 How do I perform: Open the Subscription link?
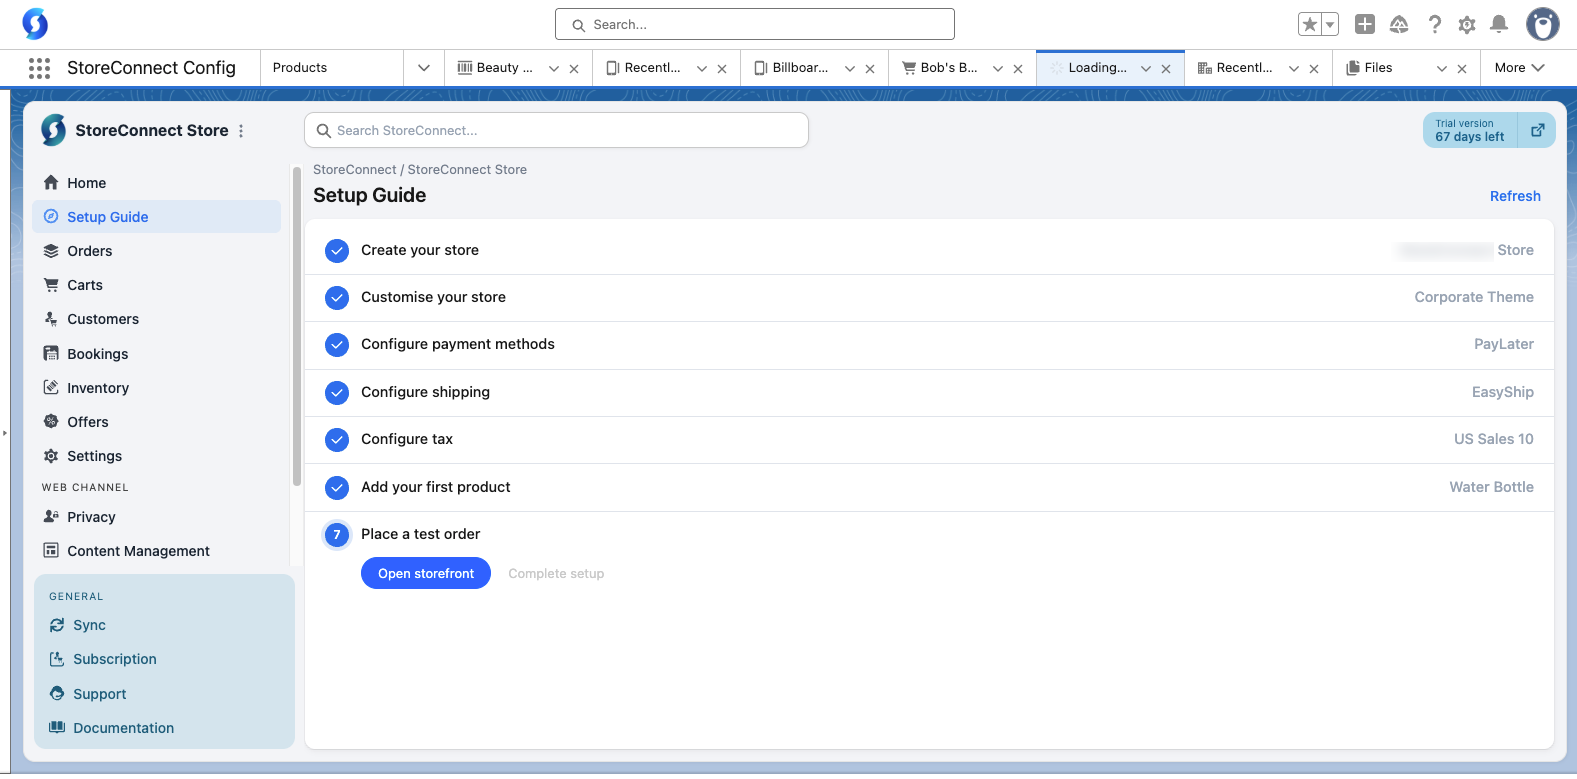[115, 659]
